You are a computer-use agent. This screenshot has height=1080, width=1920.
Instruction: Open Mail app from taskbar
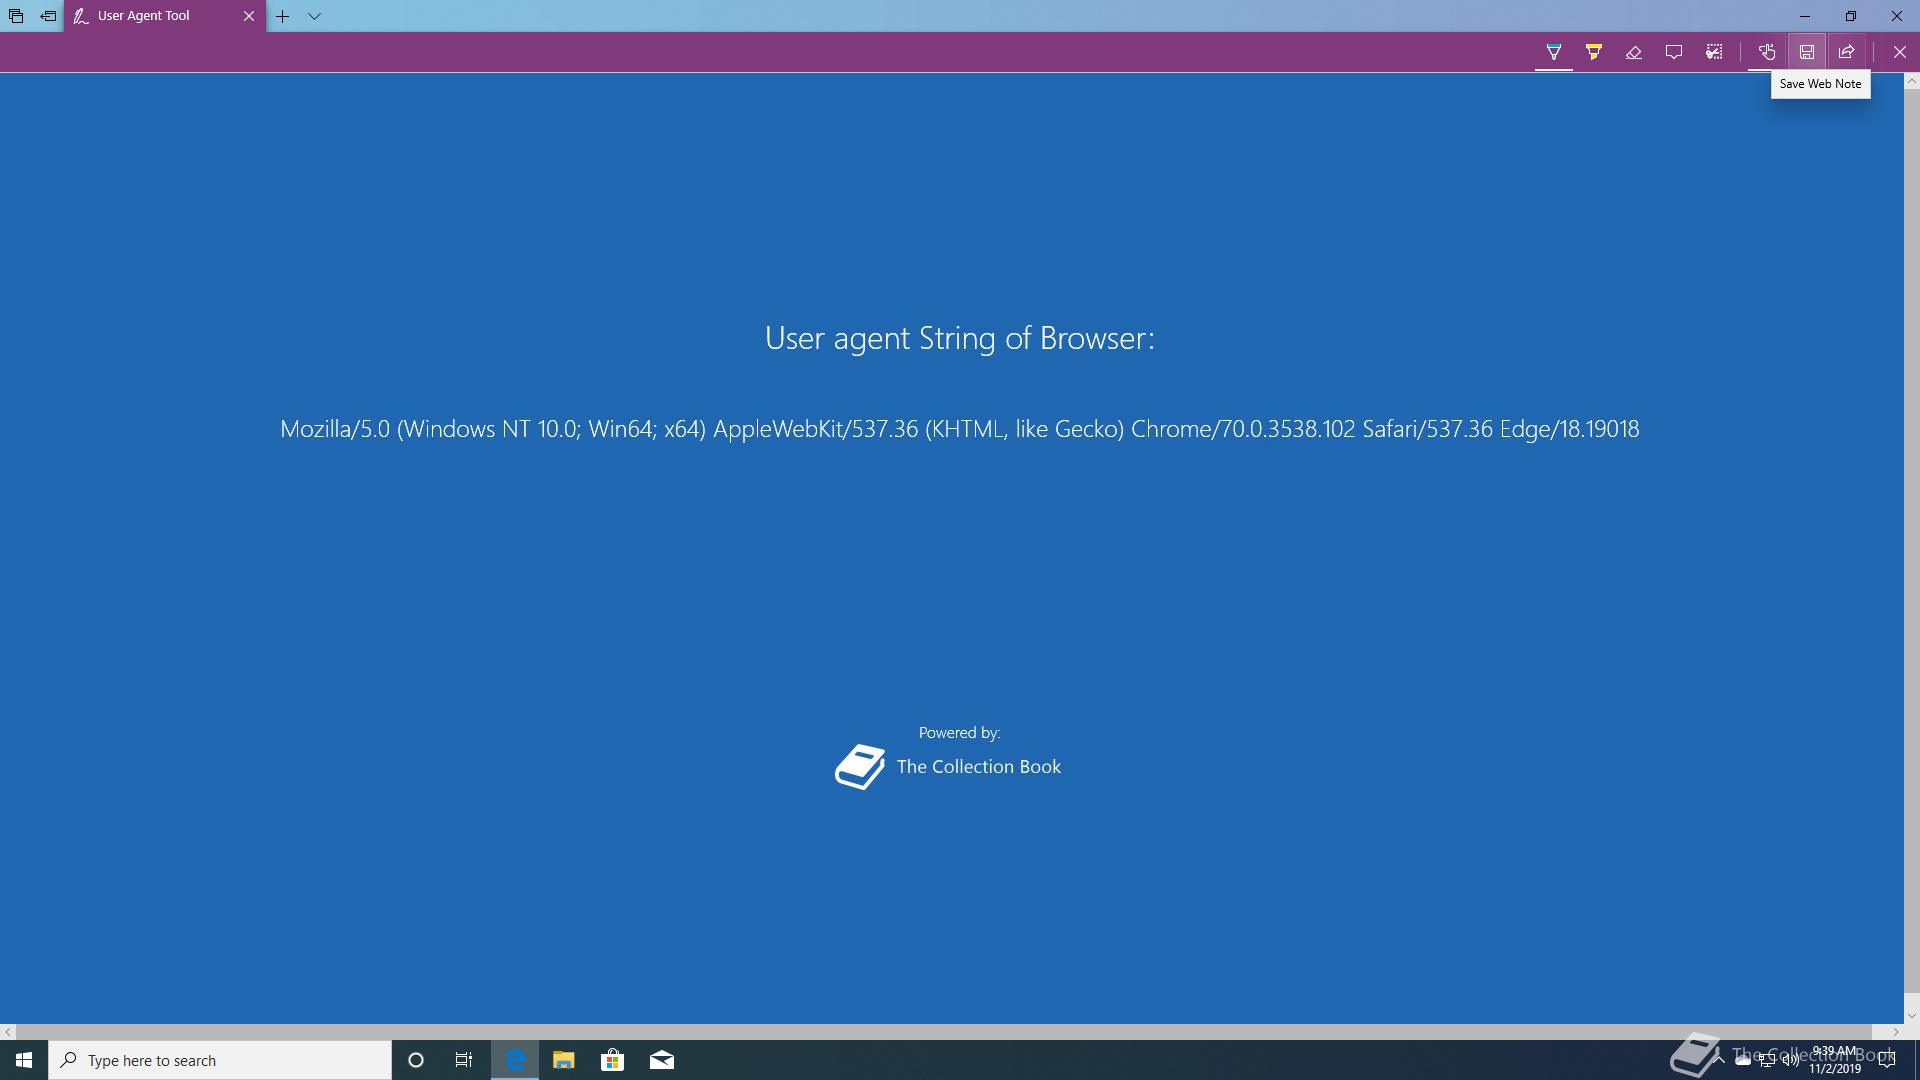pyautogui.click(x=661, y=1060)
